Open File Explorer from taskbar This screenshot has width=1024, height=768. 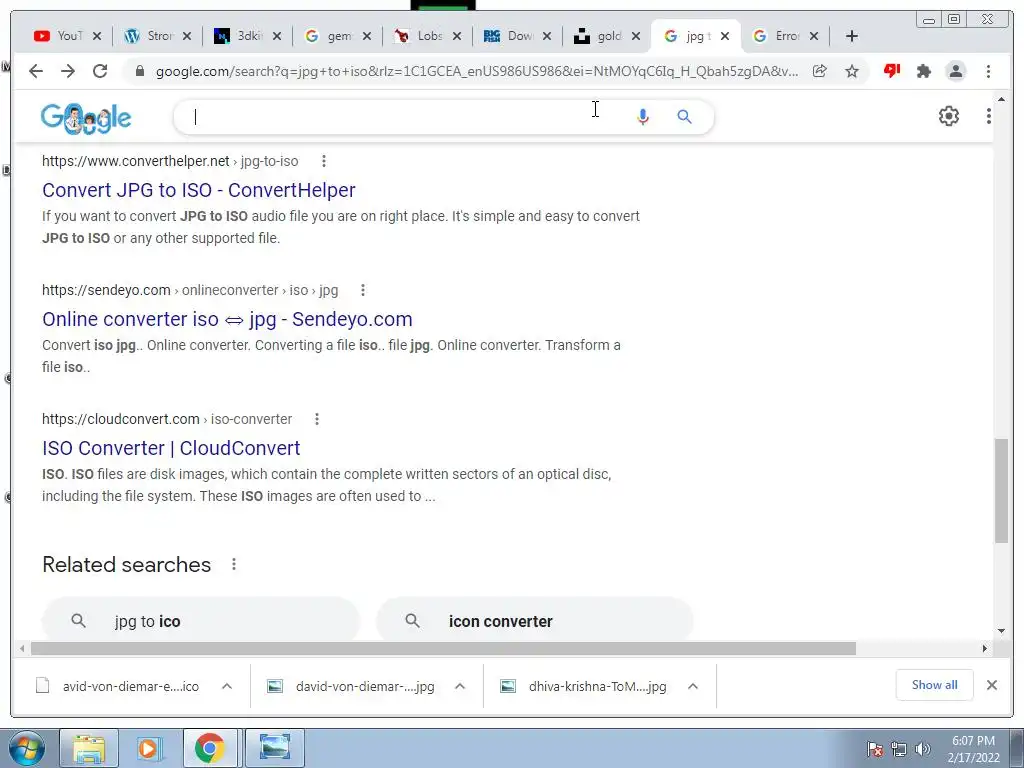(x=89, y=748)
